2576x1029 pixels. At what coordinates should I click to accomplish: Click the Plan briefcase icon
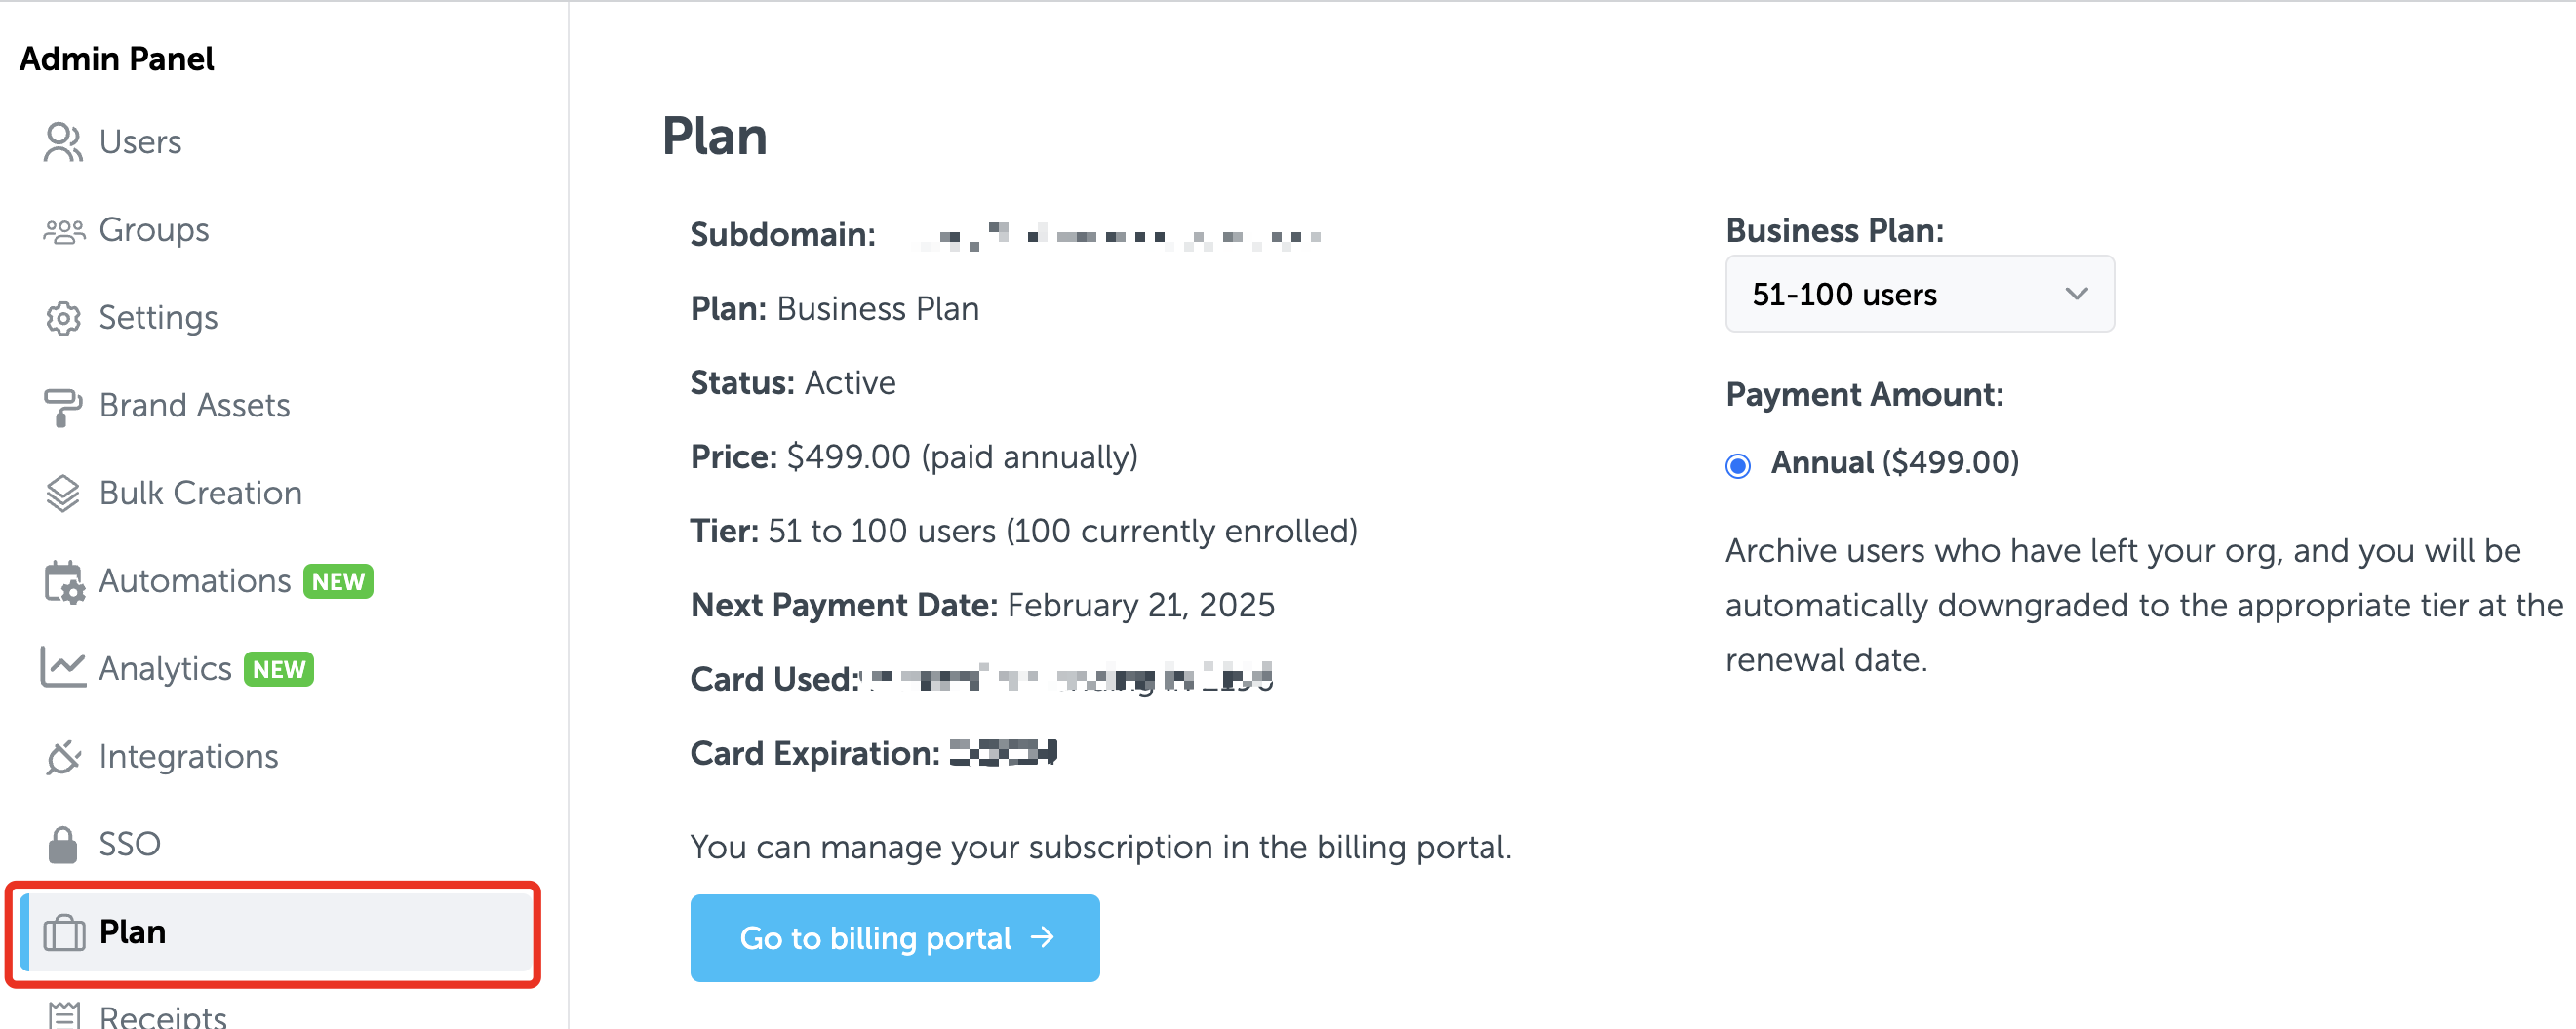[x=64, y=933]
